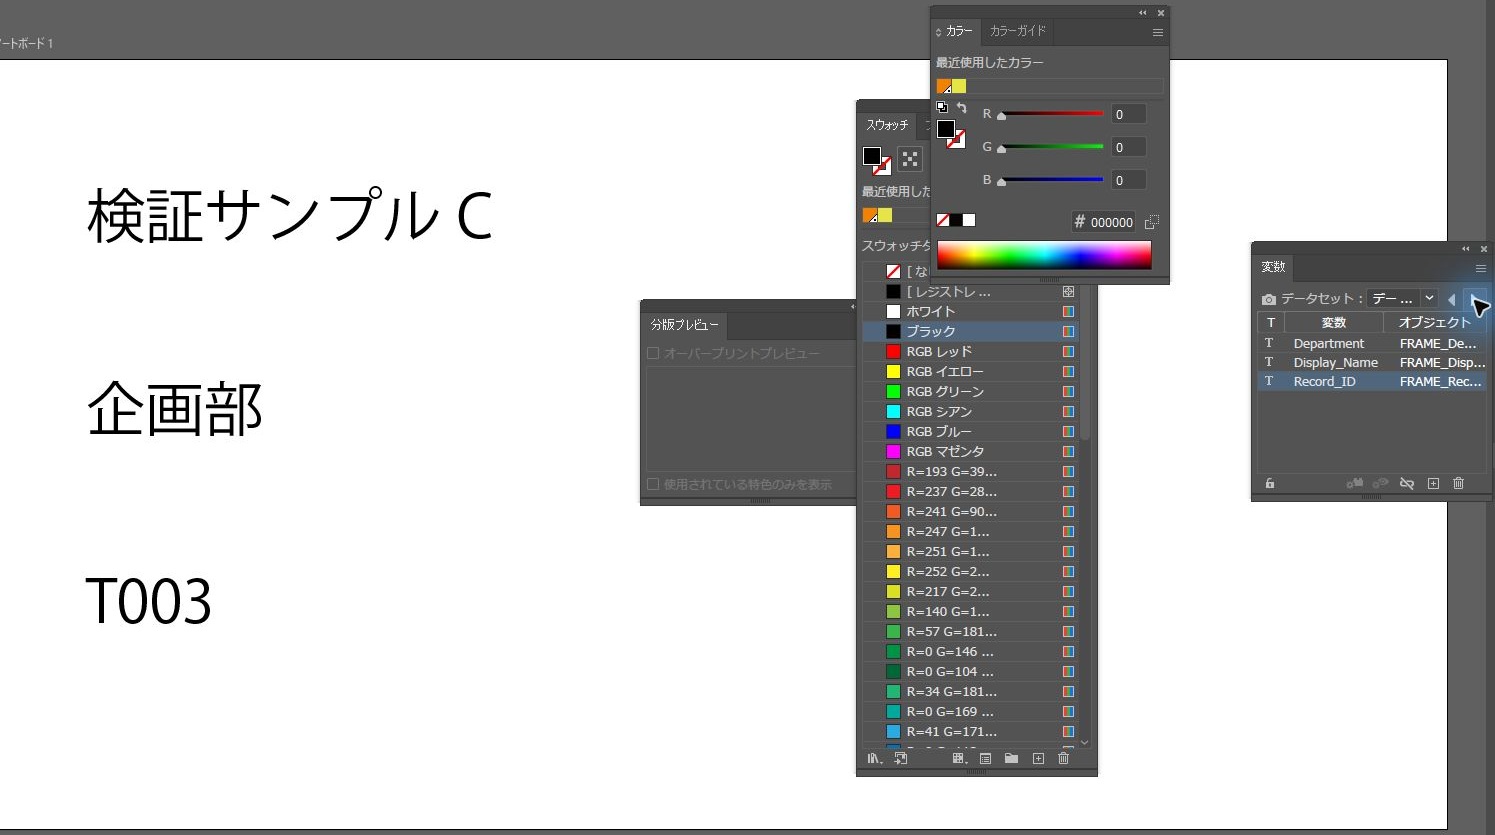The width and height of the screenshot is (1495, 835).
Task: Go to previous data set arrow
Action: (x=1451, y=299)
